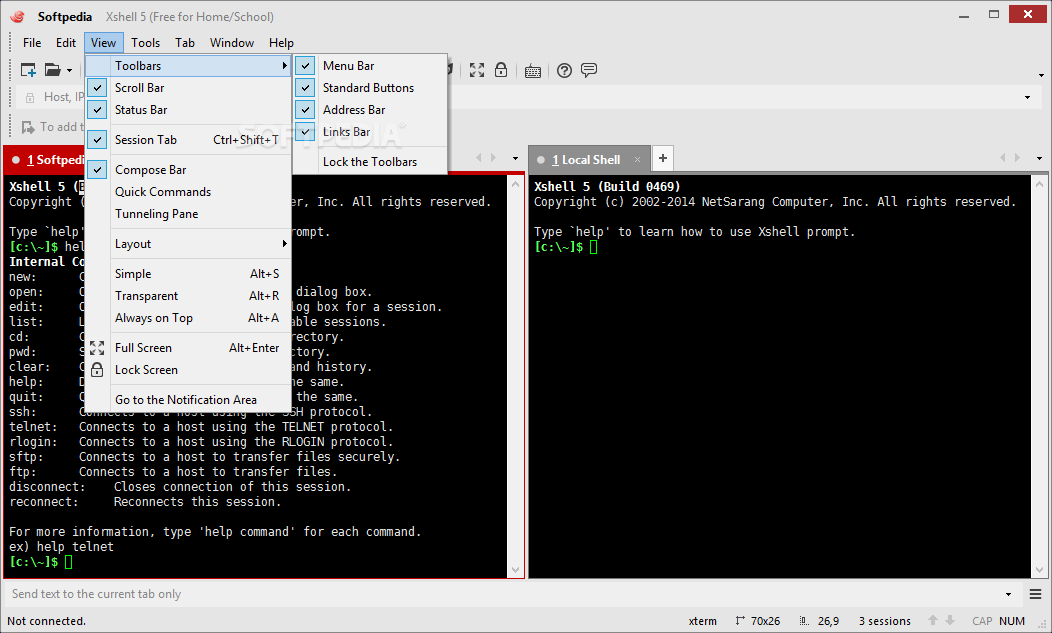Toggle Compose Bar in the View menu
This screenshot has width=1052, height=633.
189,170
